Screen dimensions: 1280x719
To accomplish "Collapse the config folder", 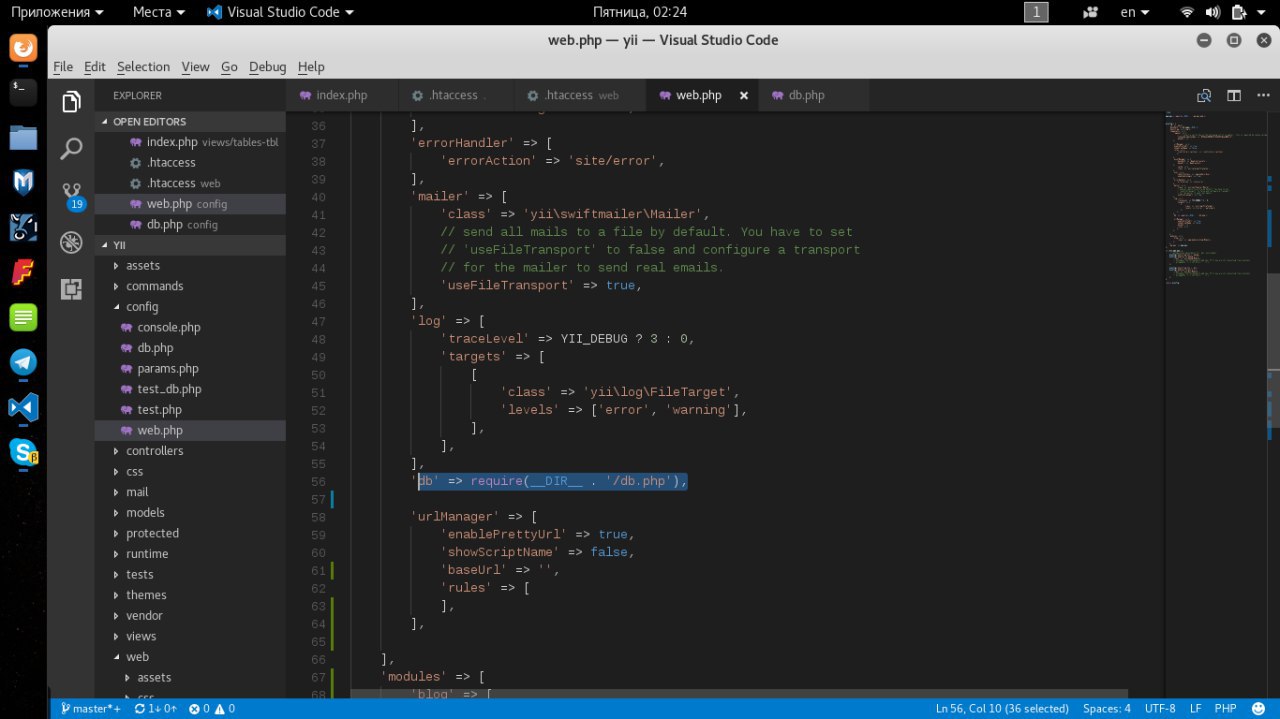I will 142,307.
